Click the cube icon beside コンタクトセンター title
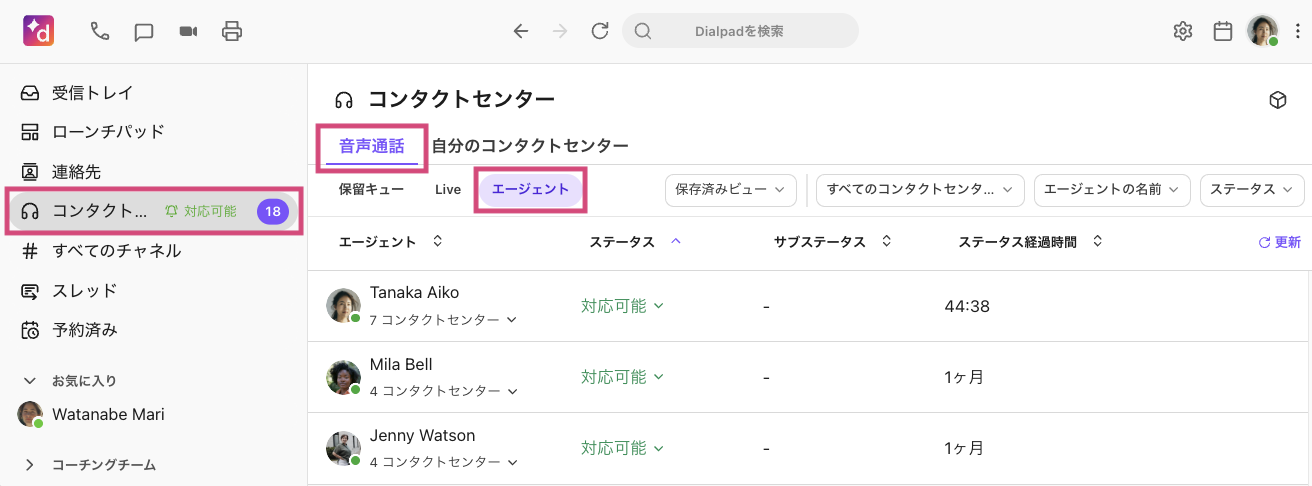Viewport: 1312px width, 486px height. (x=1277, y=100)
